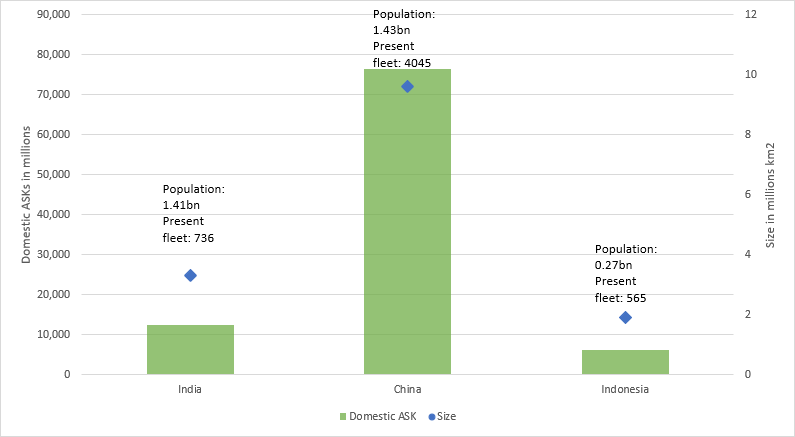Click the 6 value on the right axis
The image size is (795, 437).
point(748,194)
